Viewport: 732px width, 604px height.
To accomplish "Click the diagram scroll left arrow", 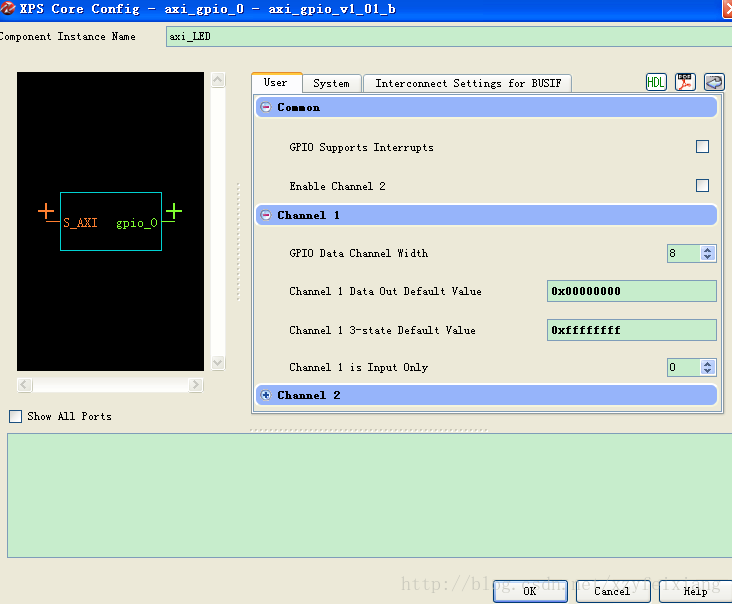I will 25,385.
